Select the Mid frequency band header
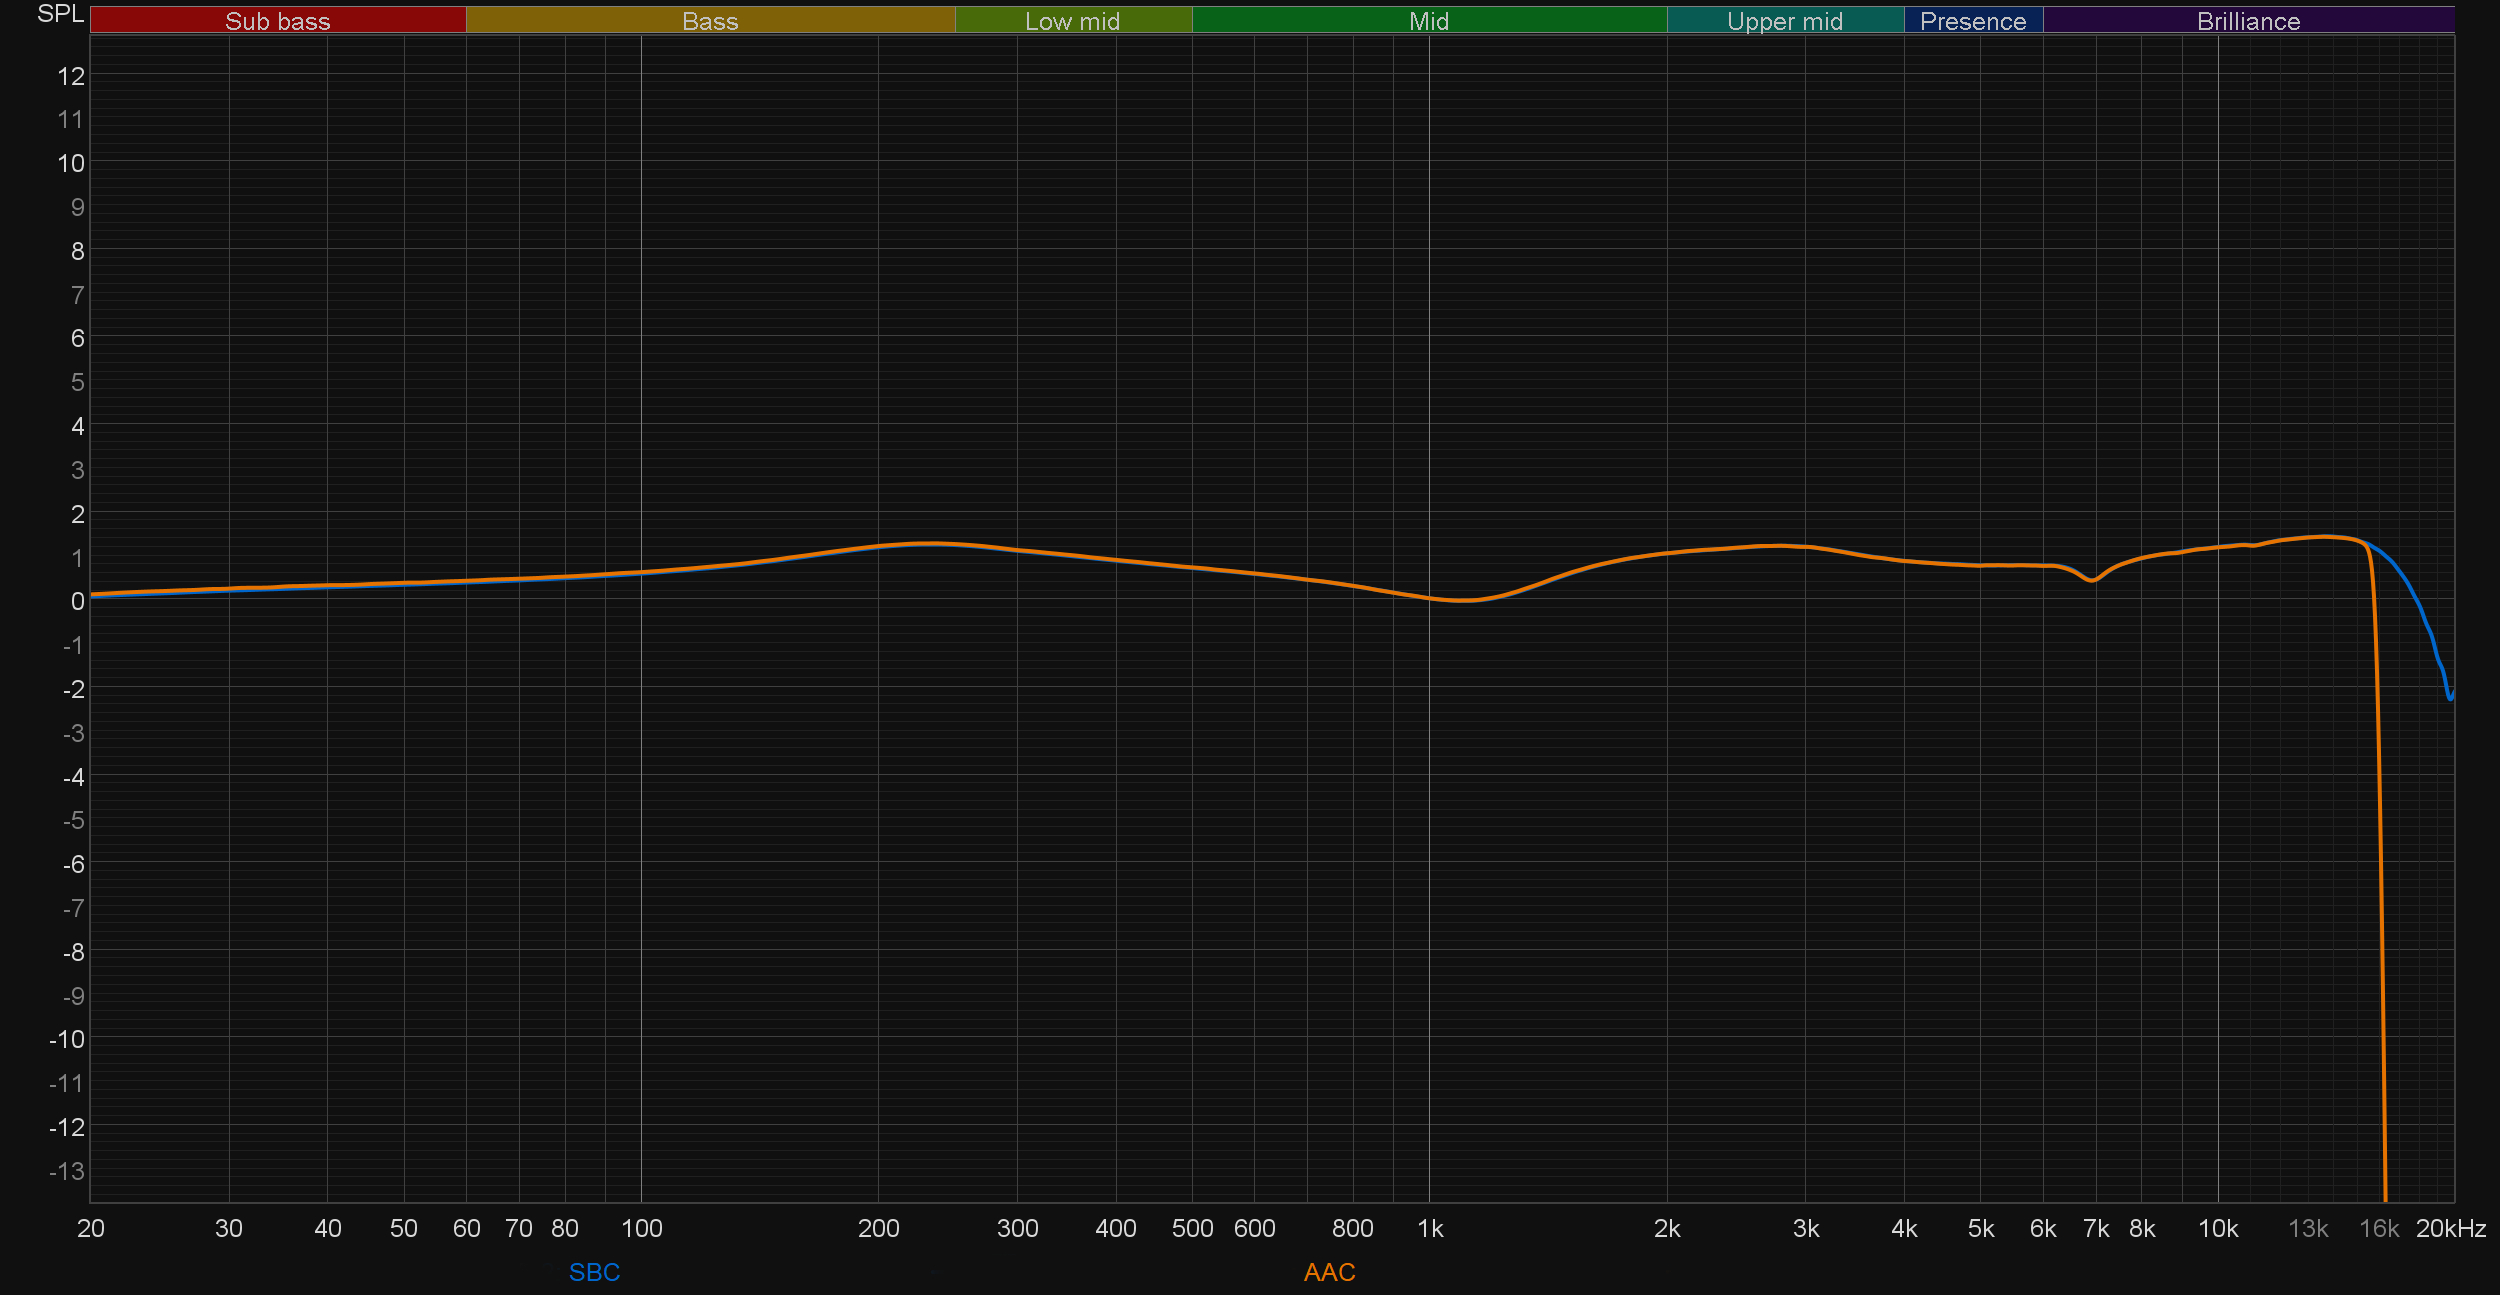This screenshot has height=1295, width=2500. tap(1428, 21)
